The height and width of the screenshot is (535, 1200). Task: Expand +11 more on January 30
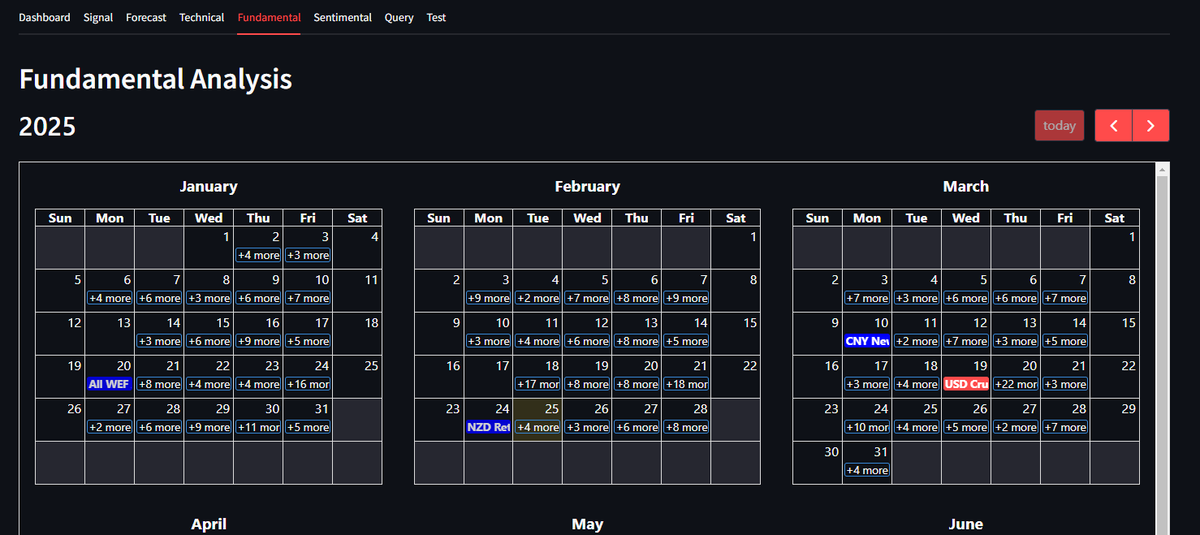[x=258, y=427]
